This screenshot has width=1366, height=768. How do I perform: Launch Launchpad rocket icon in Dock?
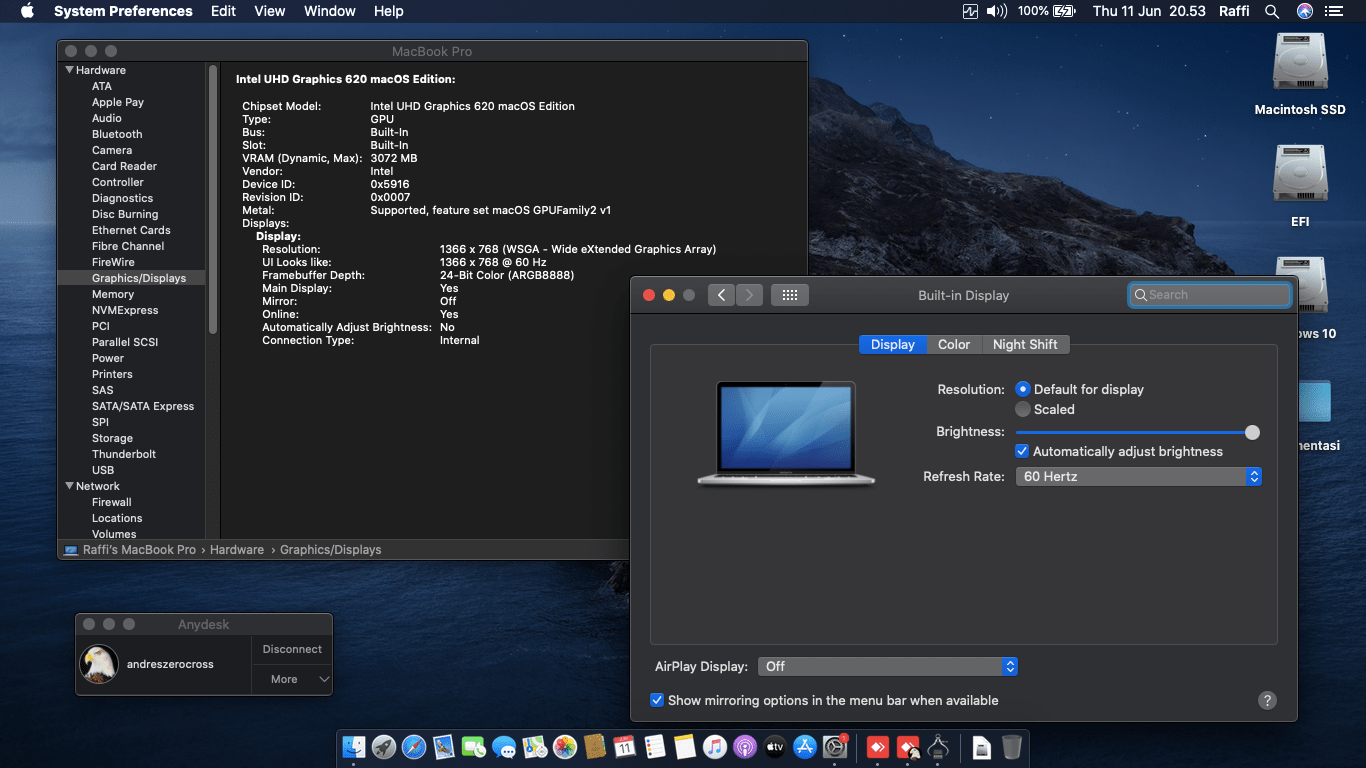384,746
